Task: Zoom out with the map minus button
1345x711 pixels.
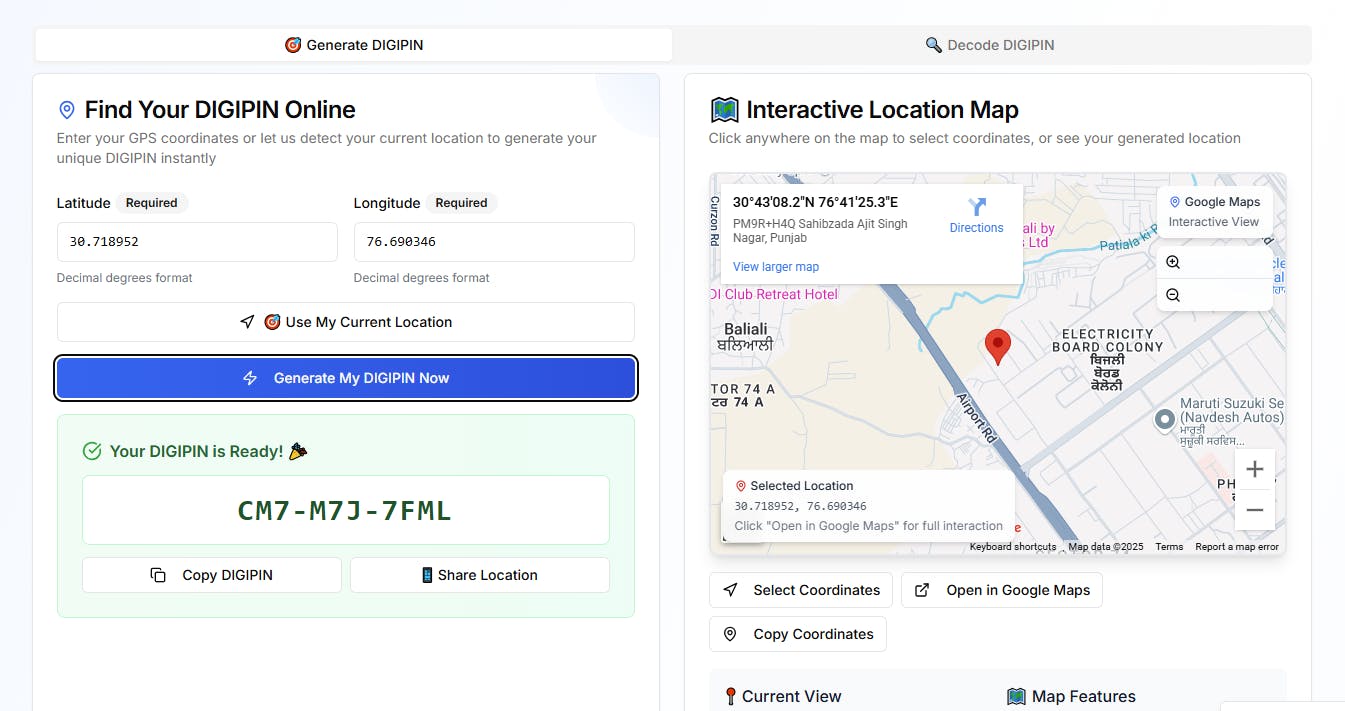Action: coord(1255,510)
